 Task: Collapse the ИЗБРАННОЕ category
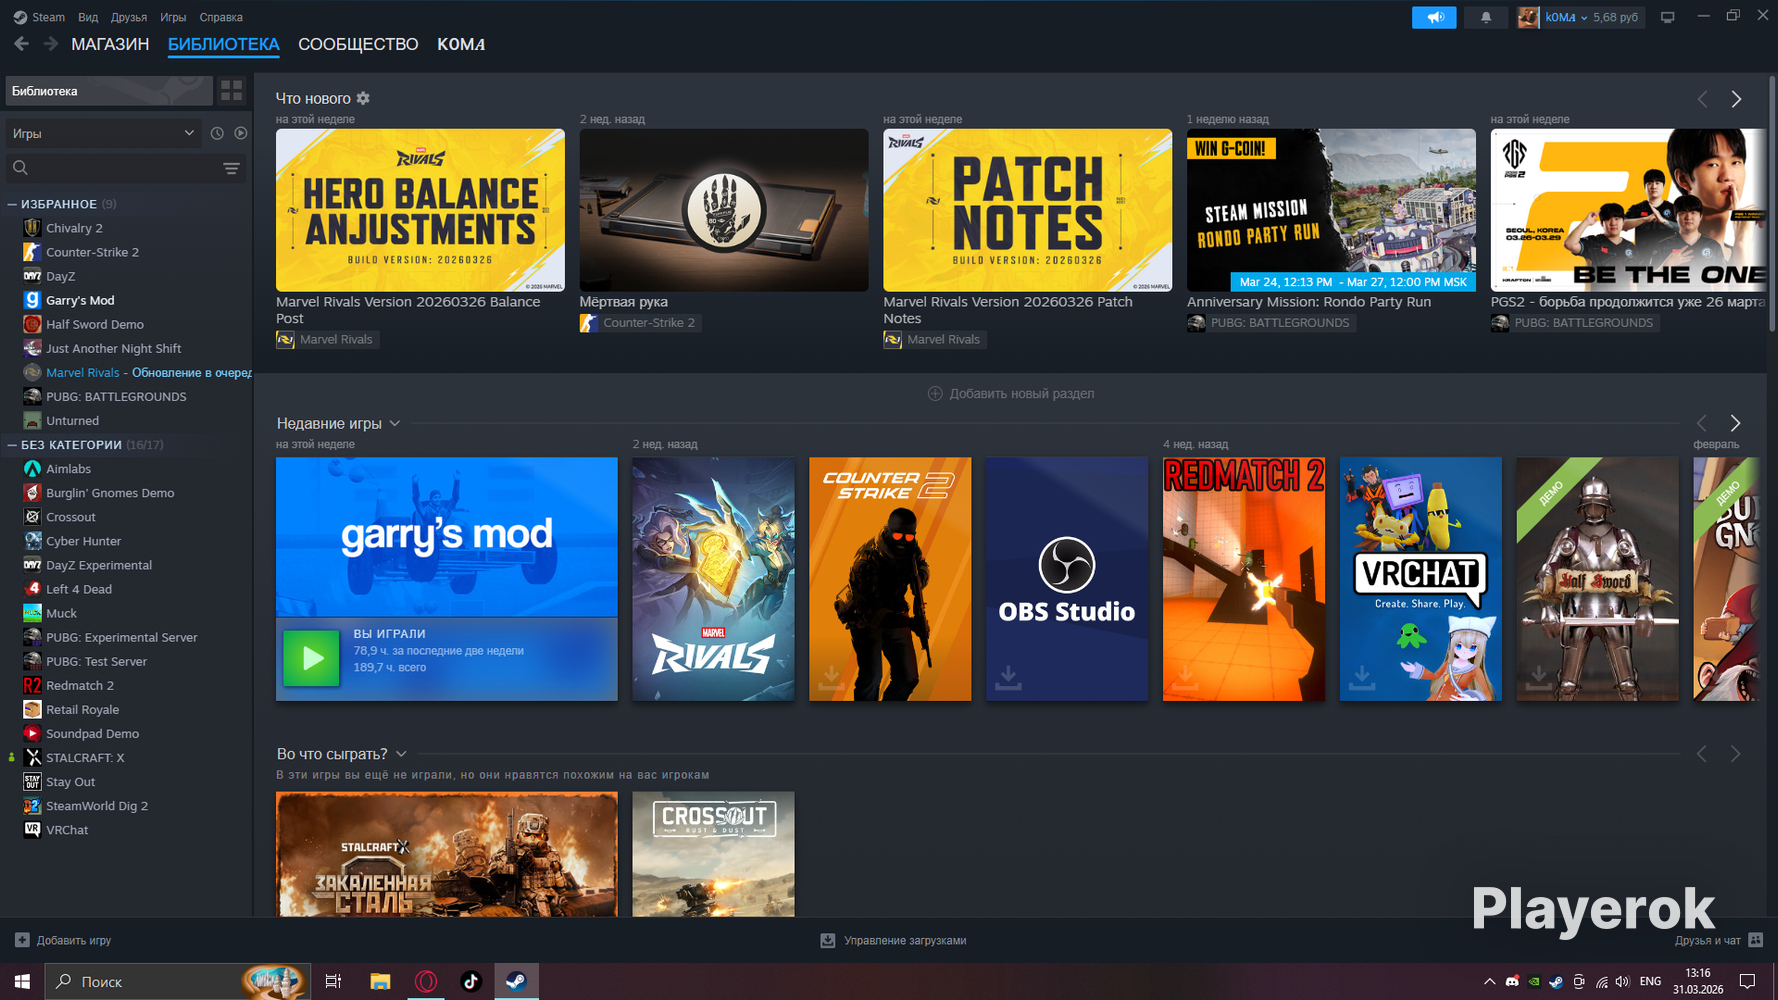pyautogui.click(x=12, y=204)
